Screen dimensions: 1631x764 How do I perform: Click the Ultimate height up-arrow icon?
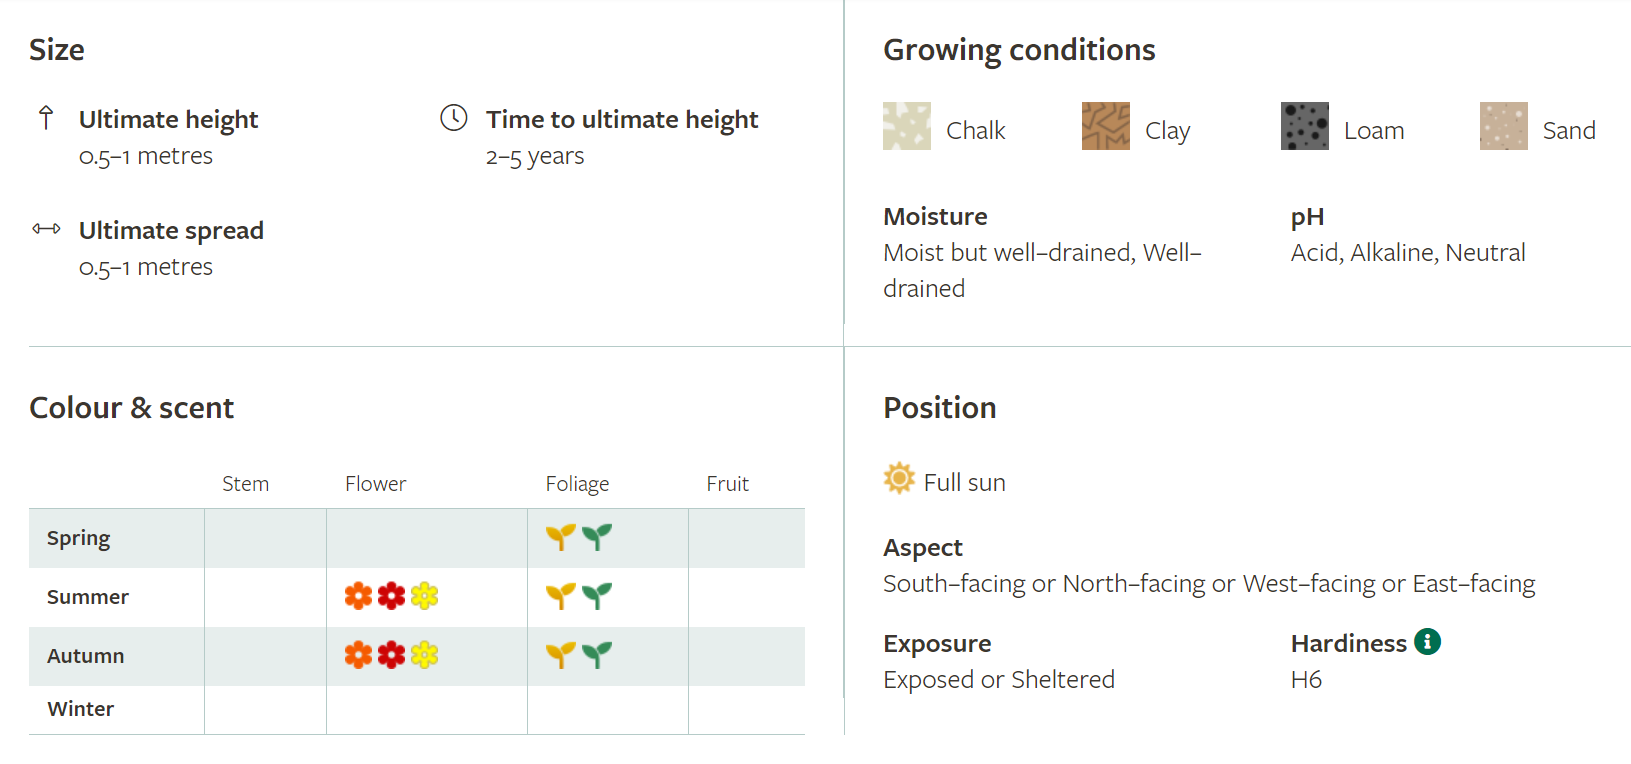(x=46, y=118)
